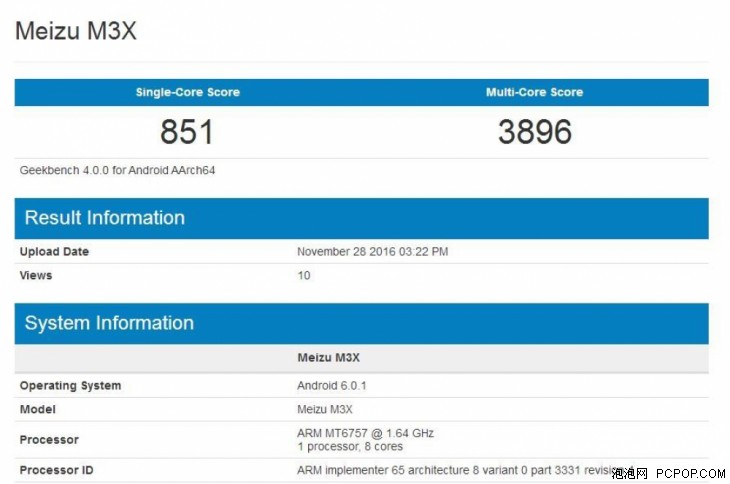Click the Result Information section header
This screenshot has height=484, width=730.
105,218
